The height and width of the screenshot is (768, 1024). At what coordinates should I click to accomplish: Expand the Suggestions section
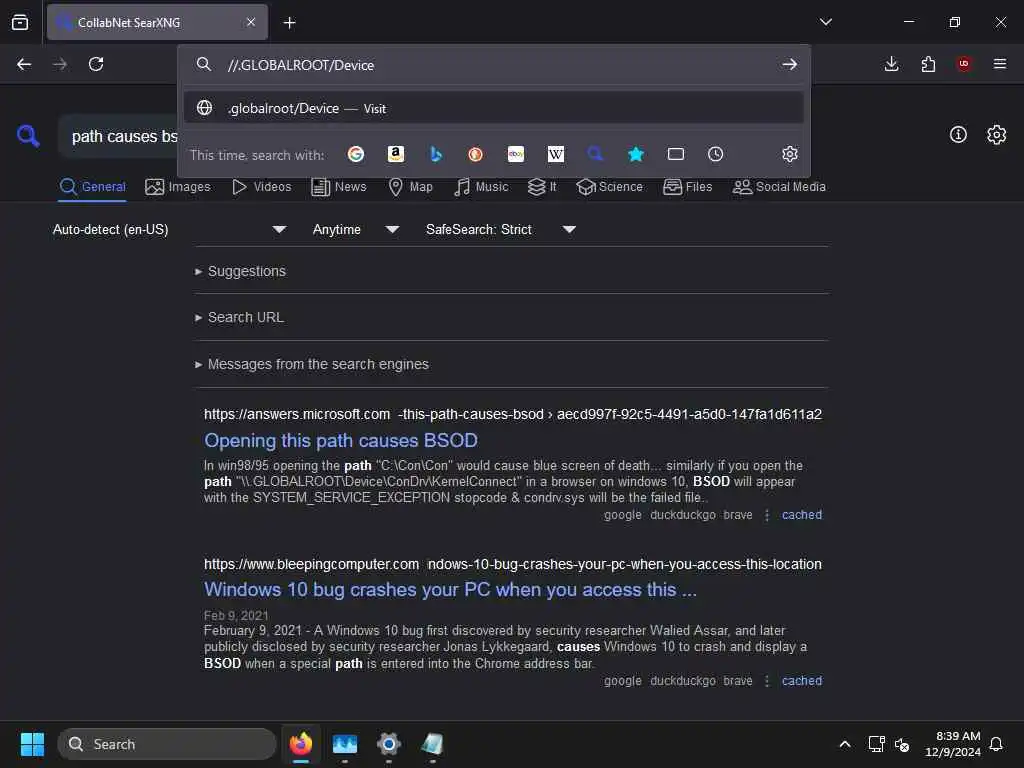pyautogui.click(x=240, y=271)
